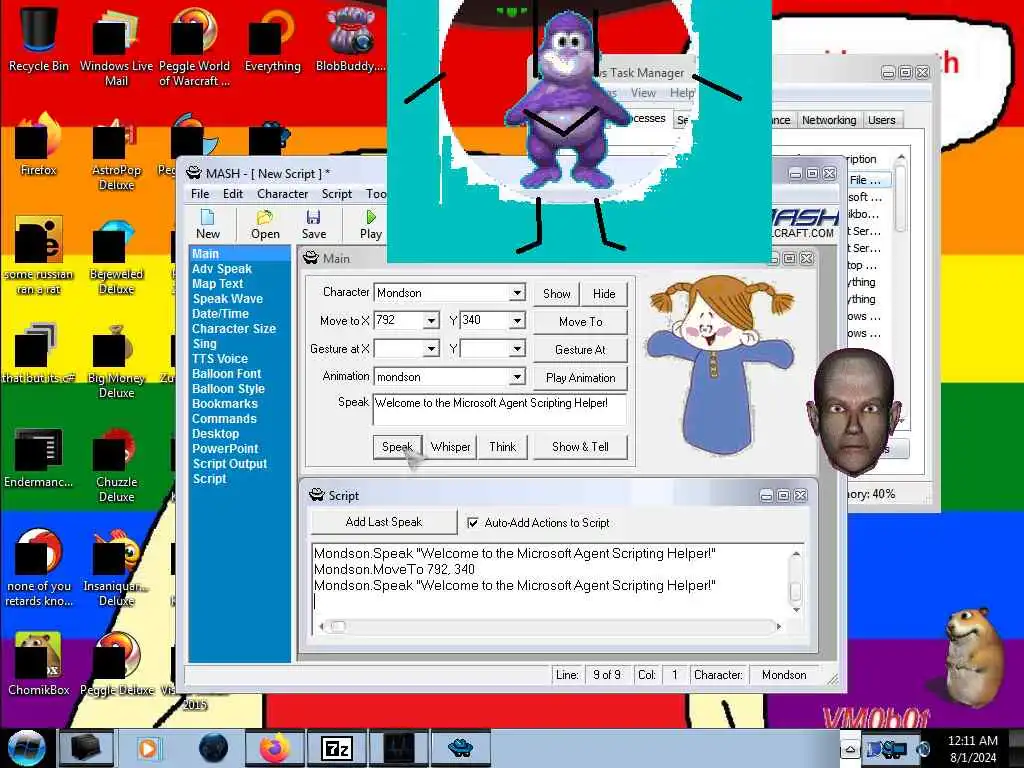Select PowerPoint in the sidebar
Viewport: 1024px width, 768px height.
(225, 449)
